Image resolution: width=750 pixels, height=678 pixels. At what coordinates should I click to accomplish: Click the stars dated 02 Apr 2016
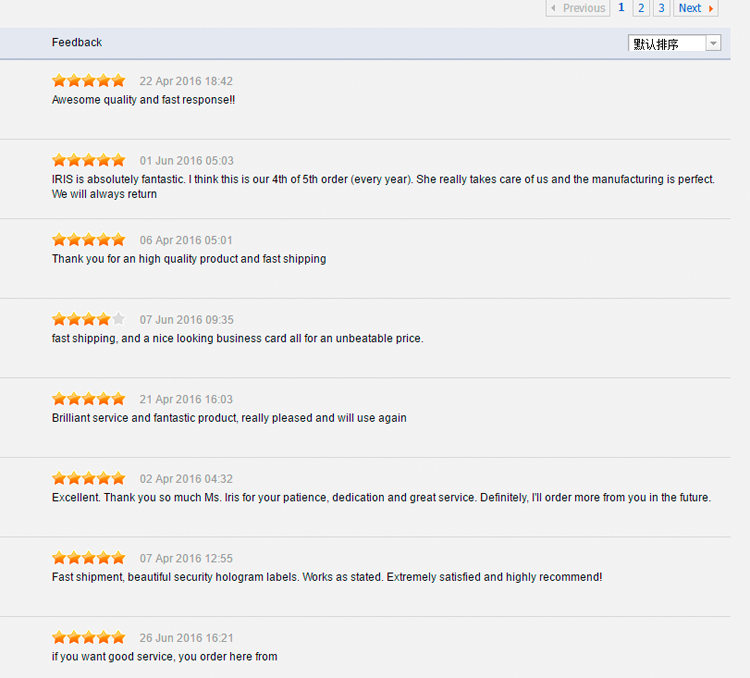click(89, 479)
